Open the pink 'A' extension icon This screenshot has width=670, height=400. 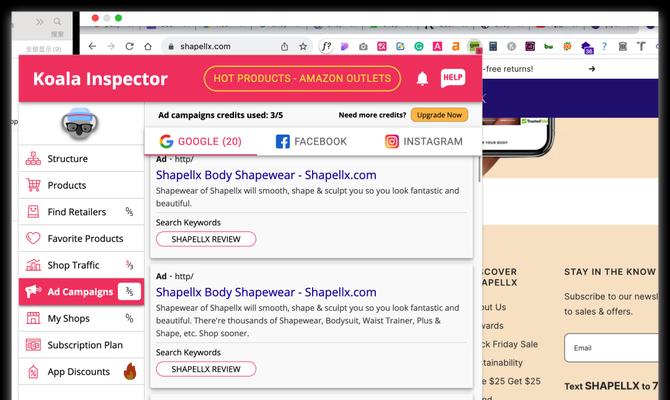pos(437,46)
